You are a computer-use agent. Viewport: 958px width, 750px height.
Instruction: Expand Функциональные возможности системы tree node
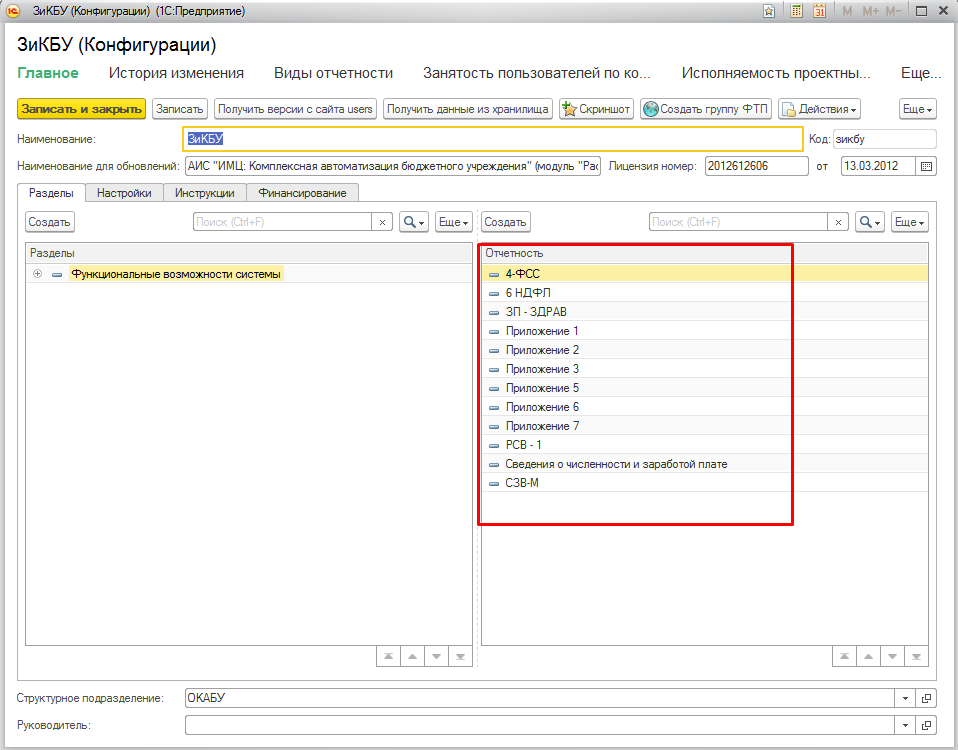38,273
